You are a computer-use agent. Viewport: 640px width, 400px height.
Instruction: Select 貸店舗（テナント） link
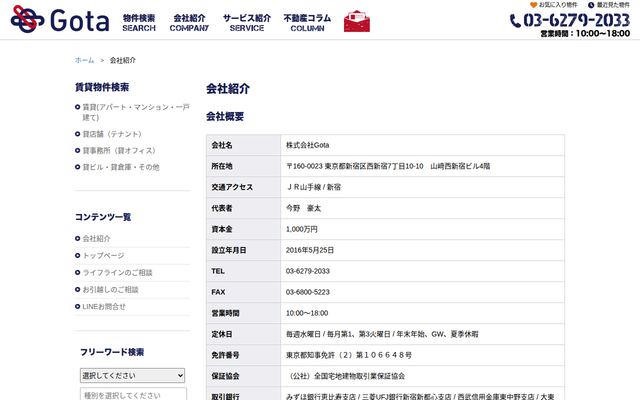coord(112,134)
